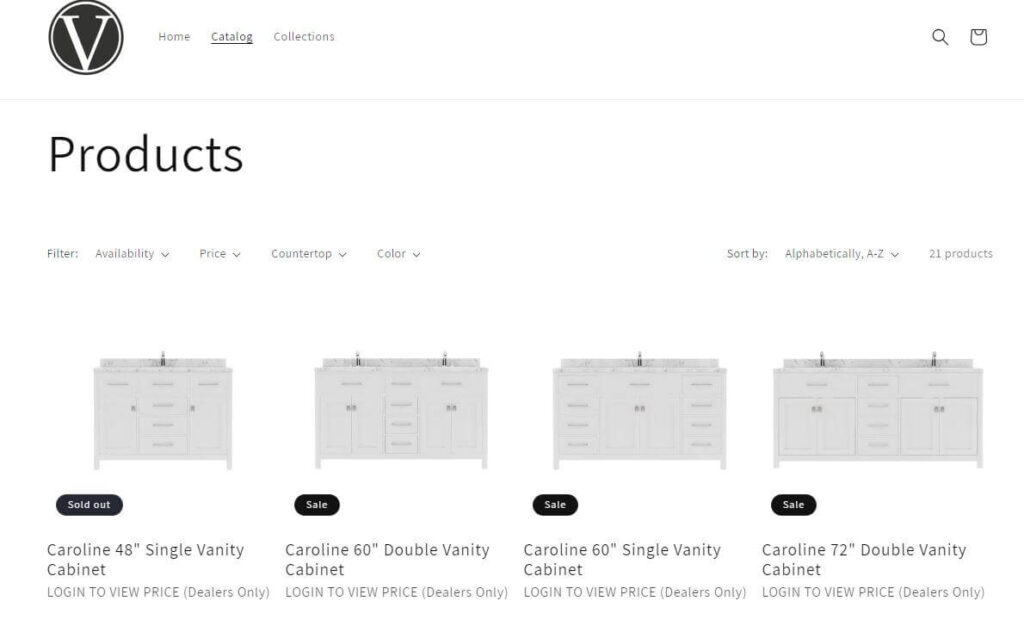This screenshot has height=632, width=1024.
Task: Go to the Home menu link
Action: click(x=174, y=37)
